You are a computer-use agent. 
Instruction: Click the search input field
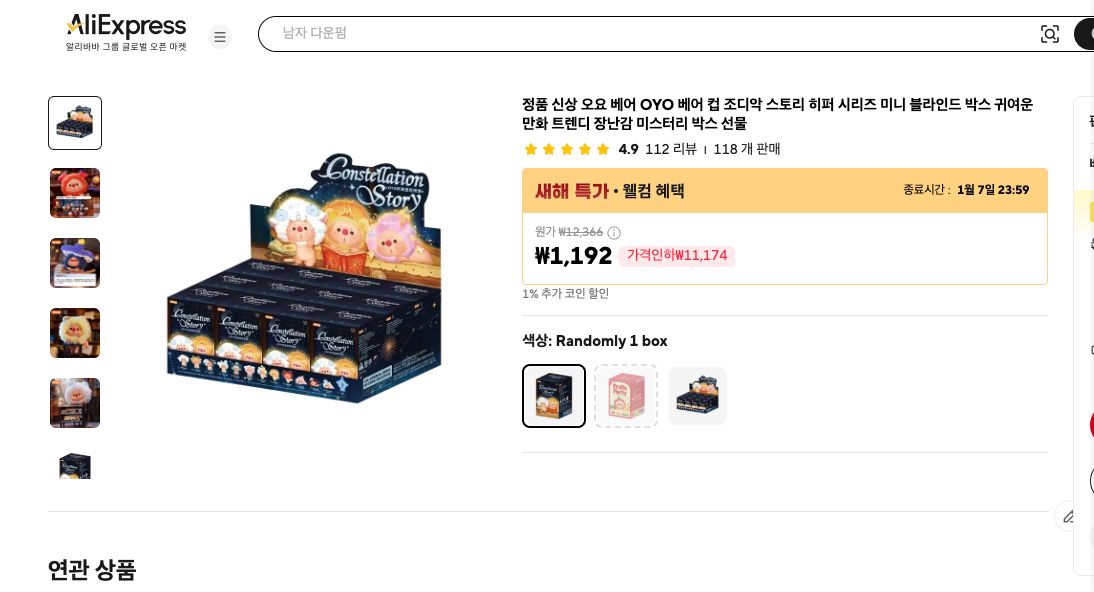[650, 33]
